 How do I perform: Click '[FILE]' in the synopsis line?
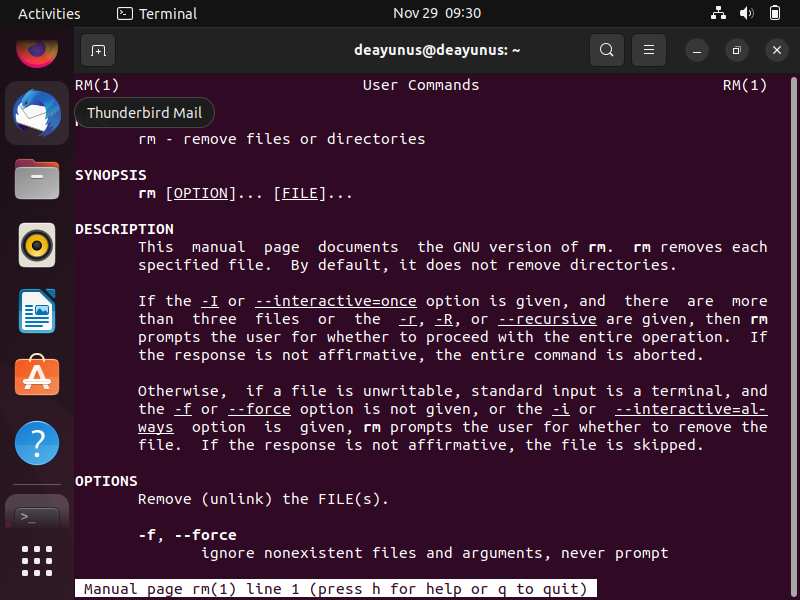(x=299, y=193)
